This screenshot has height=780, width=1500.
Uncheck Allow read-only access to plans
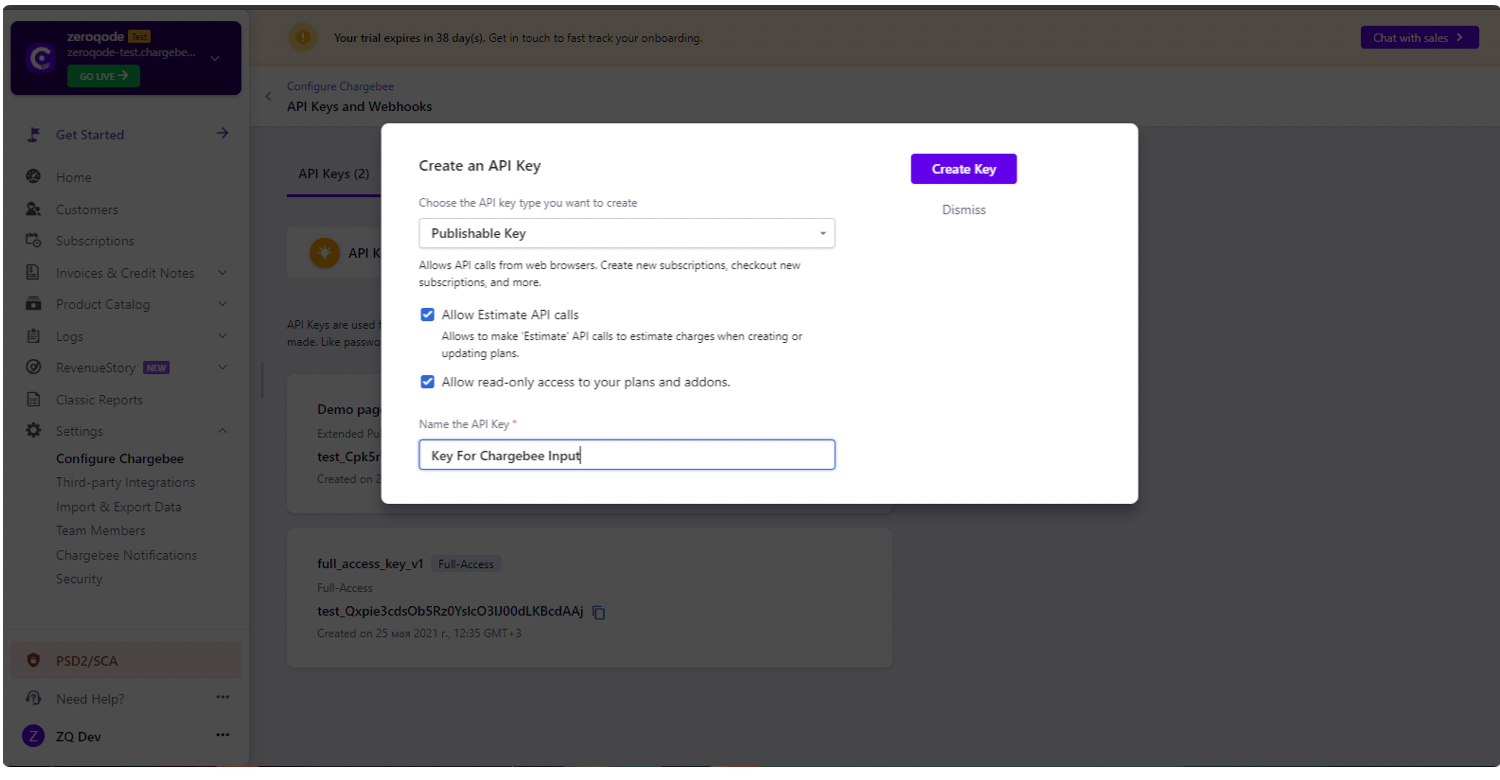pyautogui.click(x=427, y=382)
